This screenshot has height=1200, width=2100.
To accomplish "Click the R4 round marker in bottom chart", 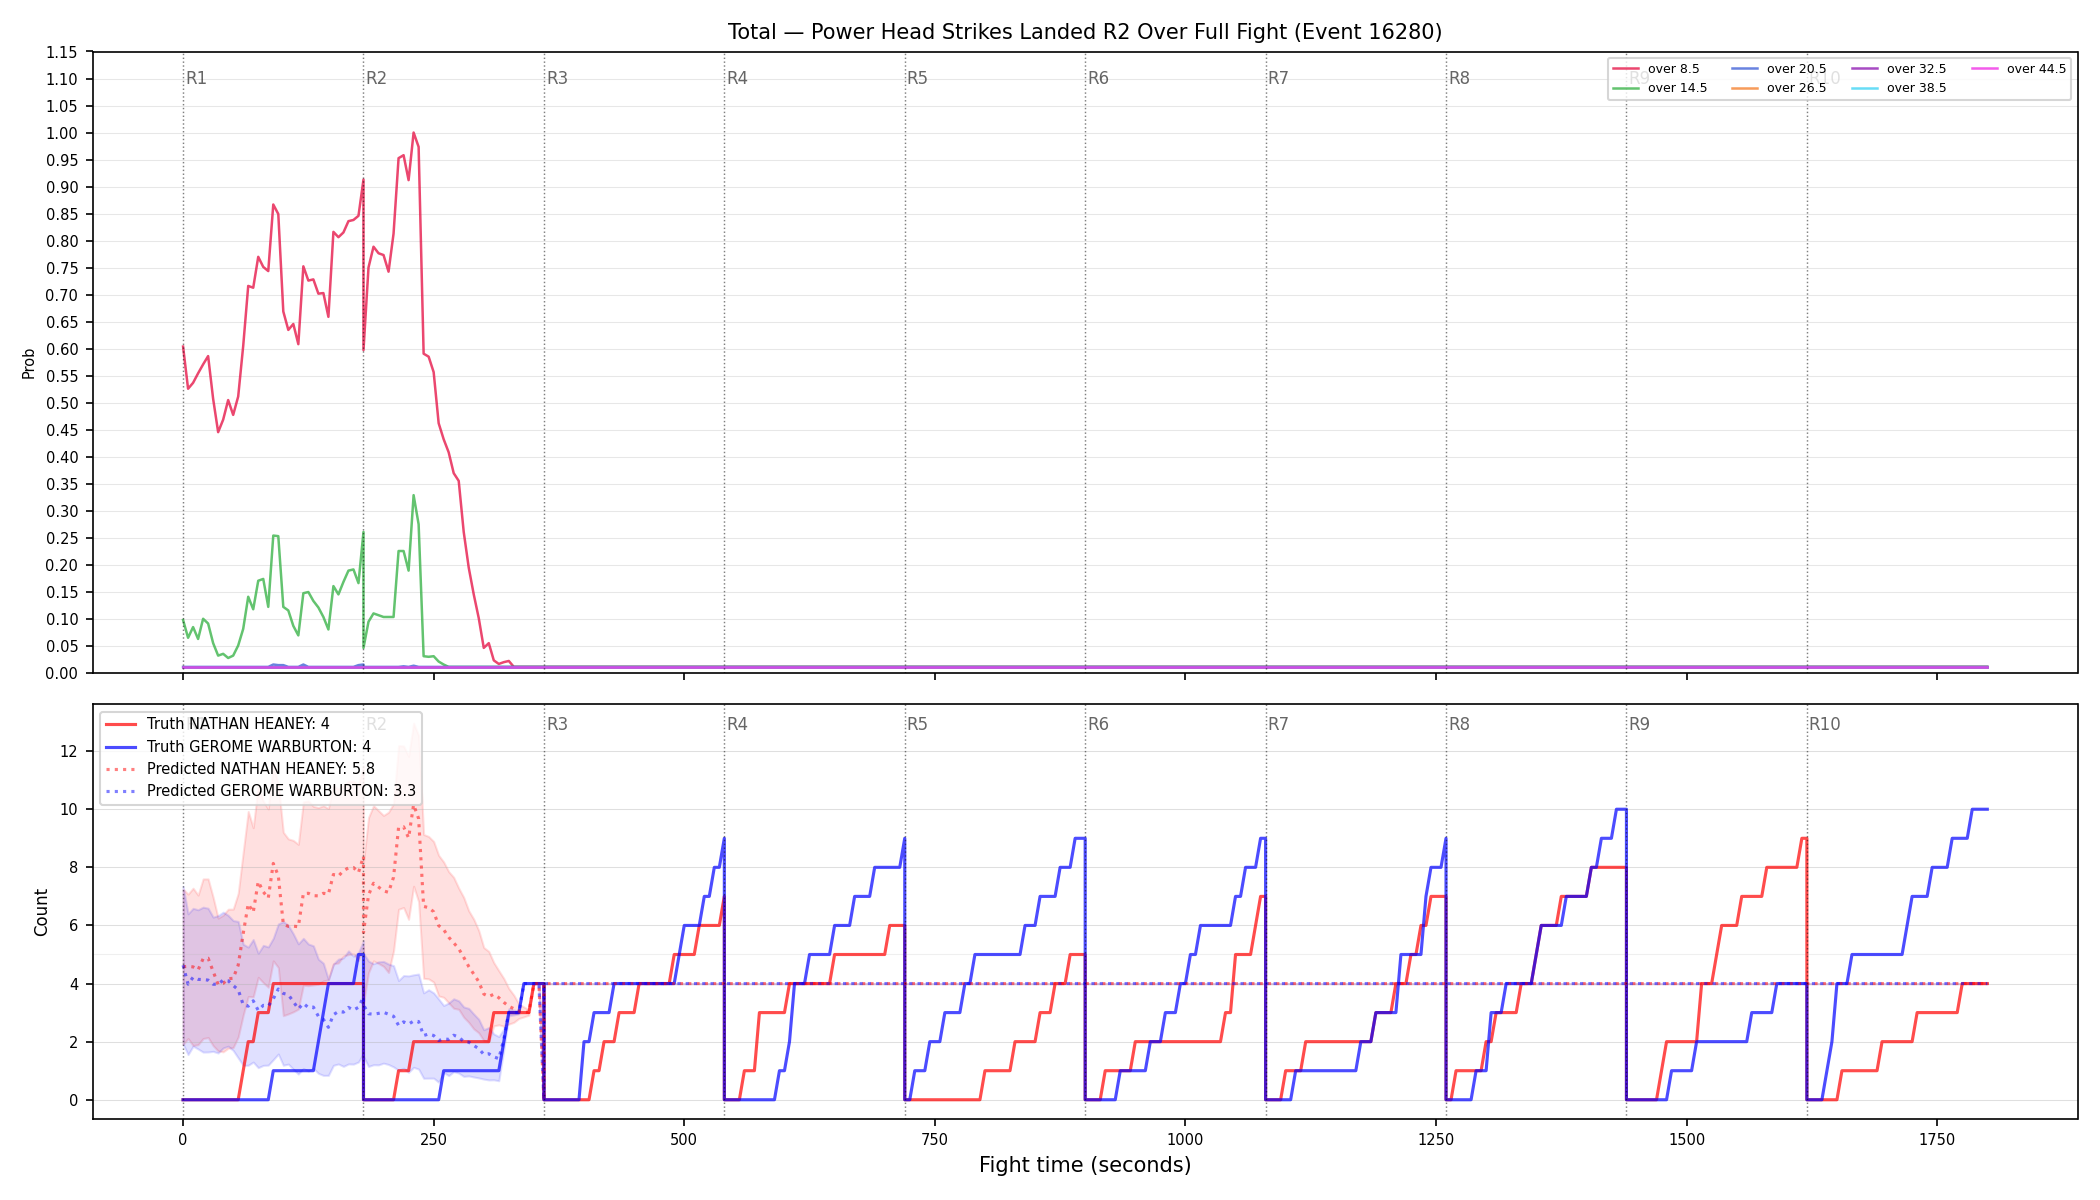I will pos(737,724).
